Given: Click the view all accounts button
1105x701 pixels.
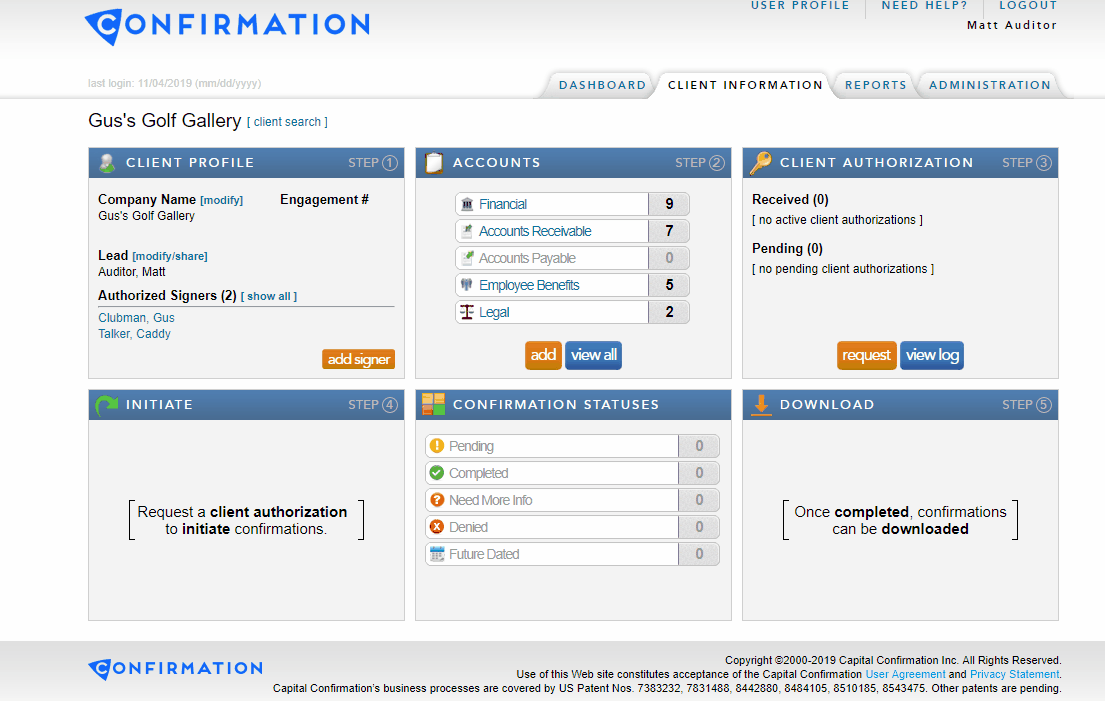Looking at the screenshot, I should (593, 355).
